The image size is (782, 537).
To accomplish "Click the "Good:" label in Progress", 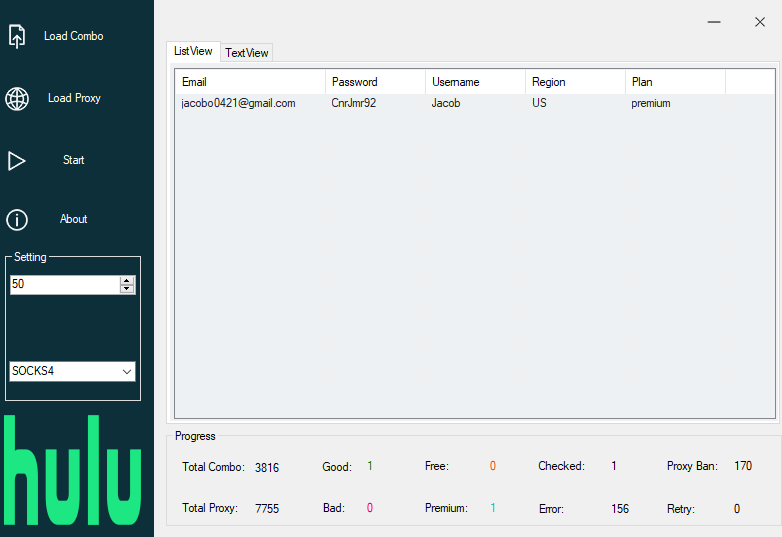I will tap(337, 467).
